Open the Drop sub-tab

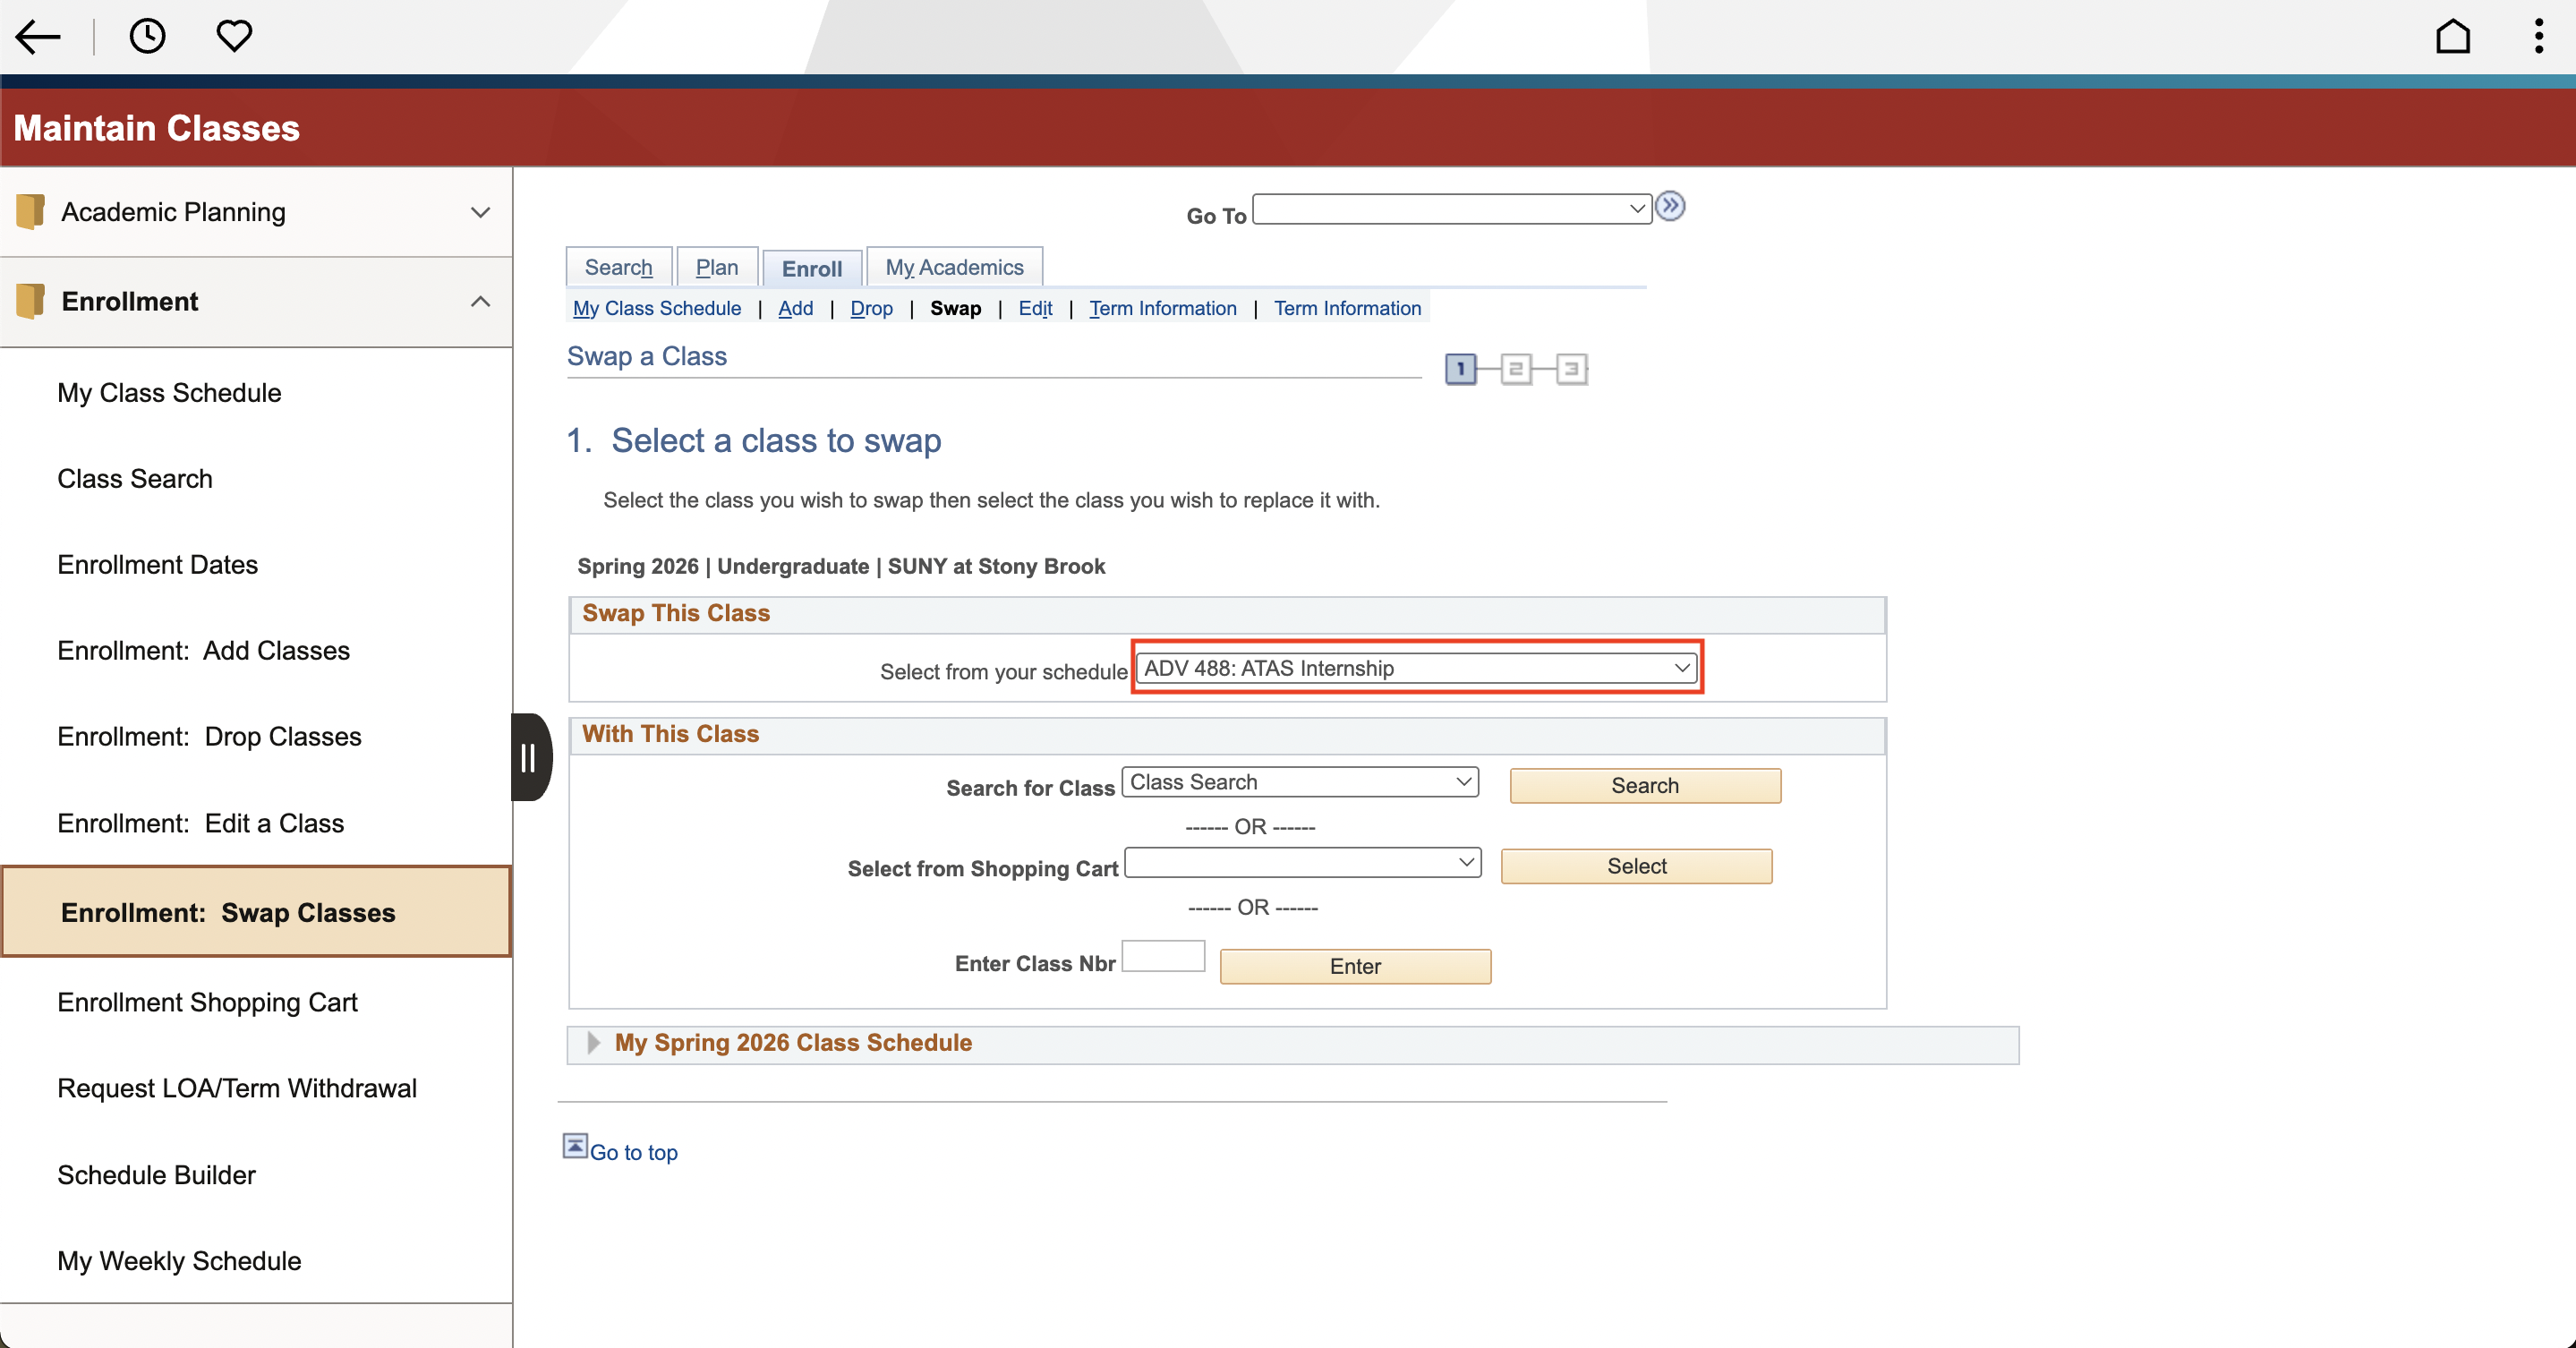[x=871, y=308]
